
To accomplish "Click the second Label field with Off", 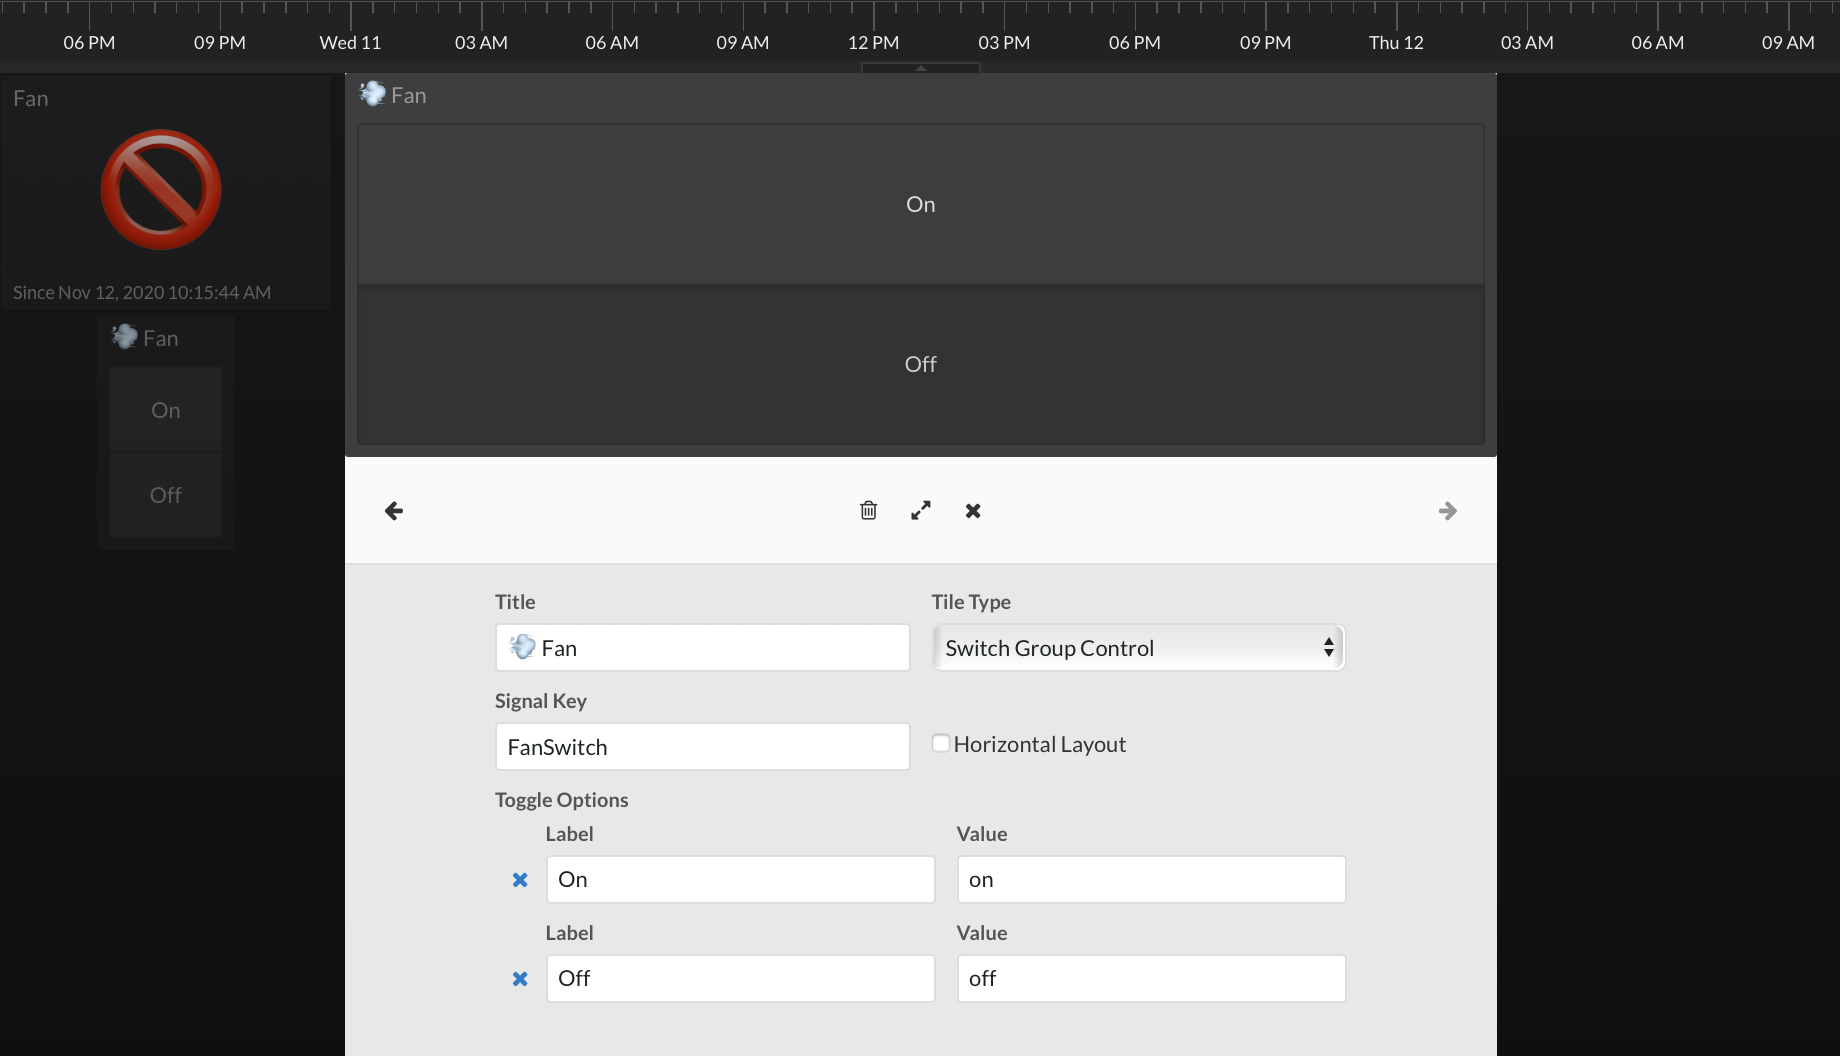I will tap(740, 979).
